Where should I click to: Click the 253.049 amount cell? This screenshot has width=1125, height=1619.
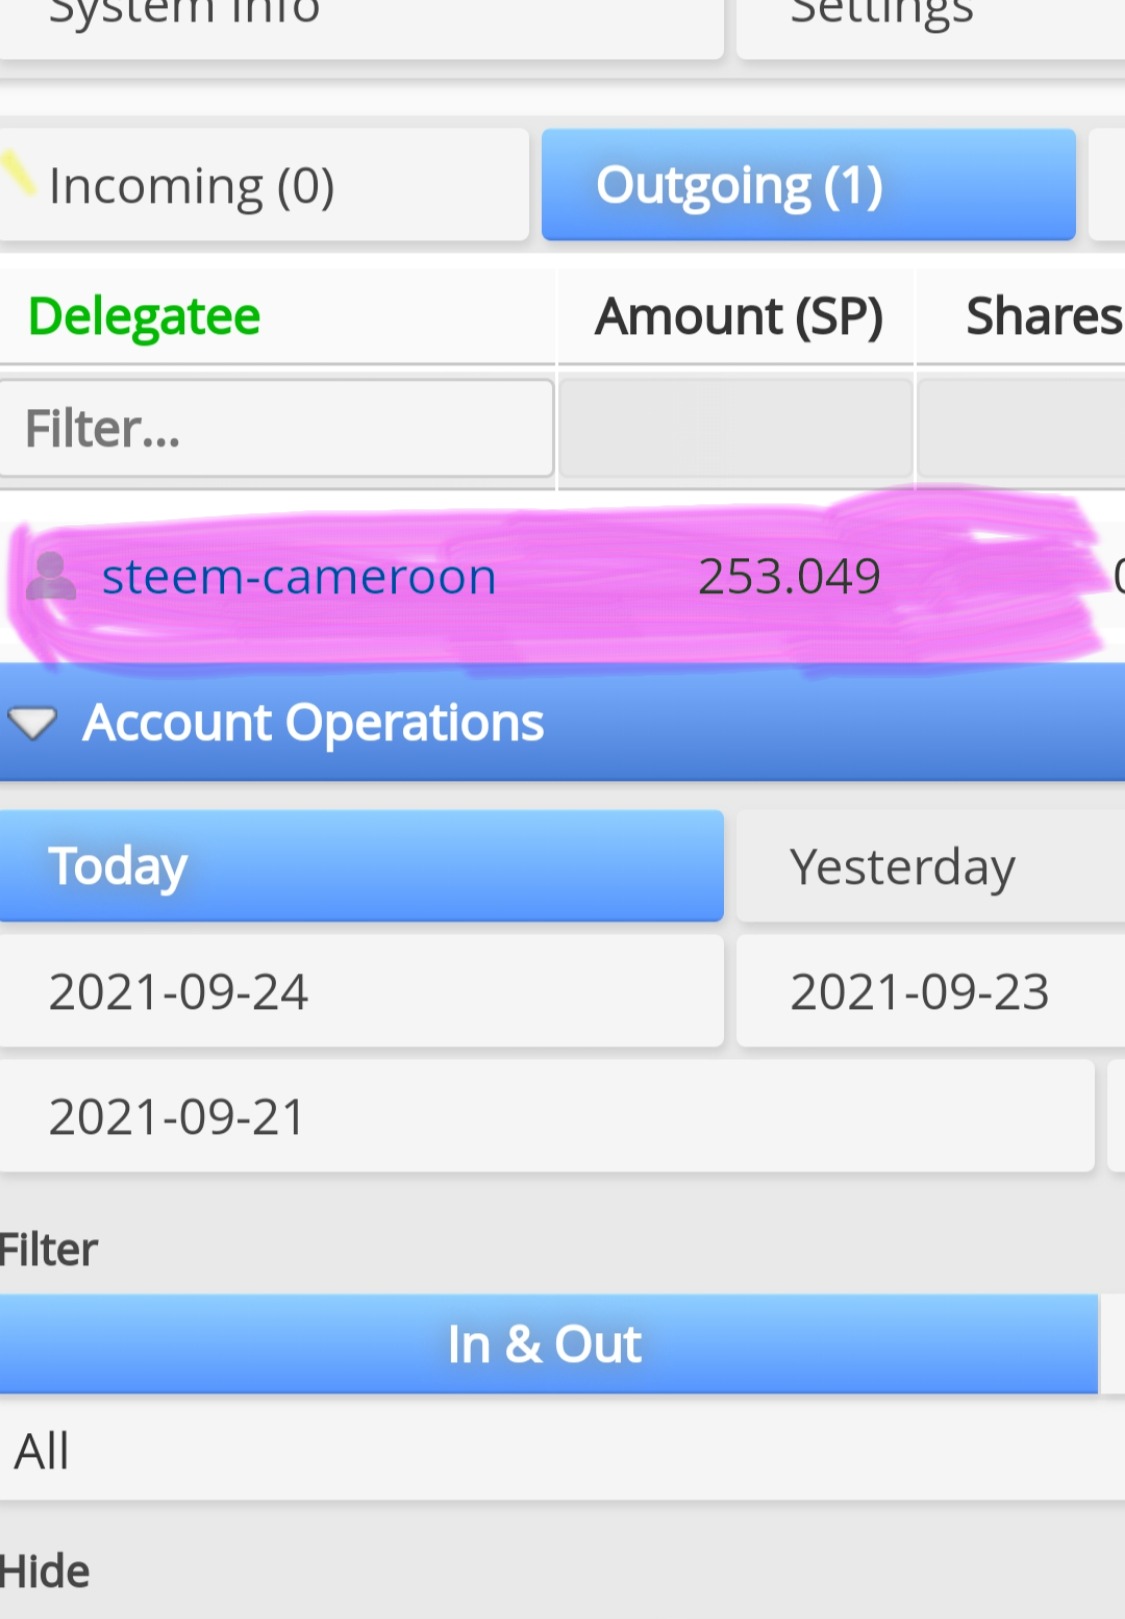coord(788,577)
